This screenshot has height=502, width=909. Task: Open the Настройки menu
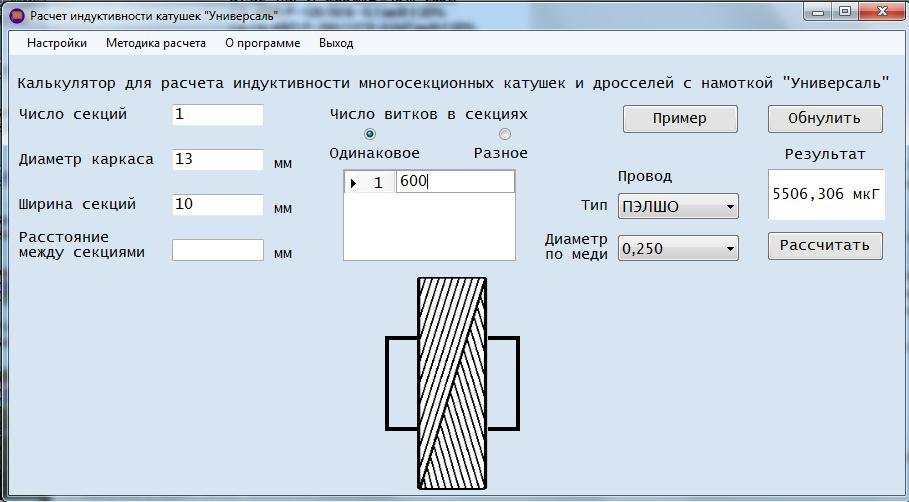tap(57, 43)
